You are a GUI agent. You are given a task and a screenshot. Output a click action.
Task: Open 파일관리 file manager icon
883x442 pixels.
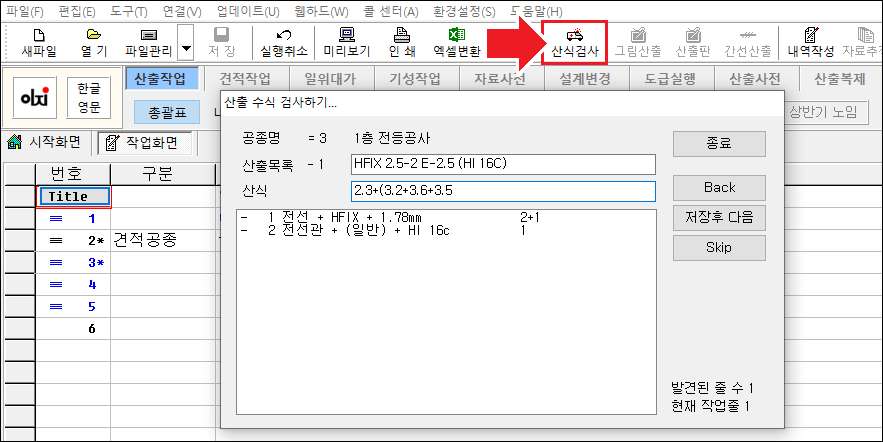(x=149, y=43)
